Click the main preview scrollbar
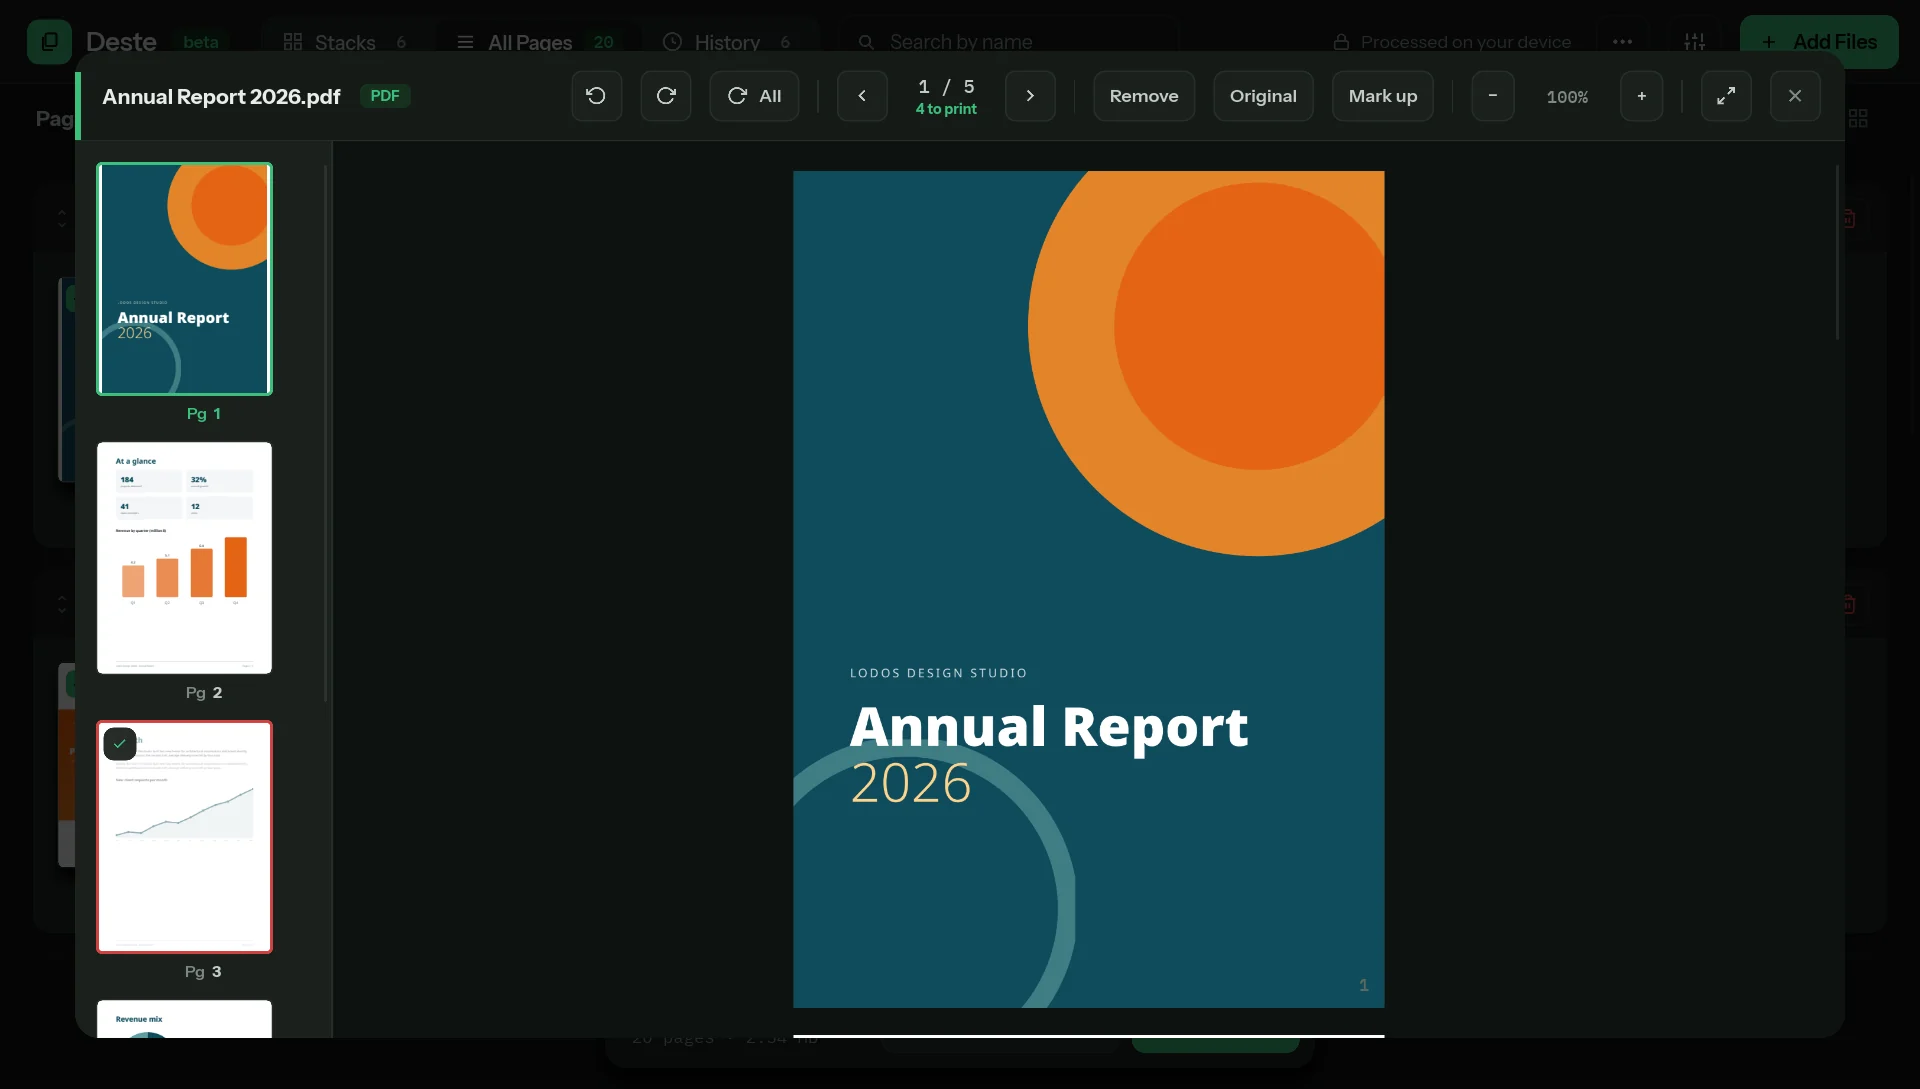 (x=1838, y=252)
